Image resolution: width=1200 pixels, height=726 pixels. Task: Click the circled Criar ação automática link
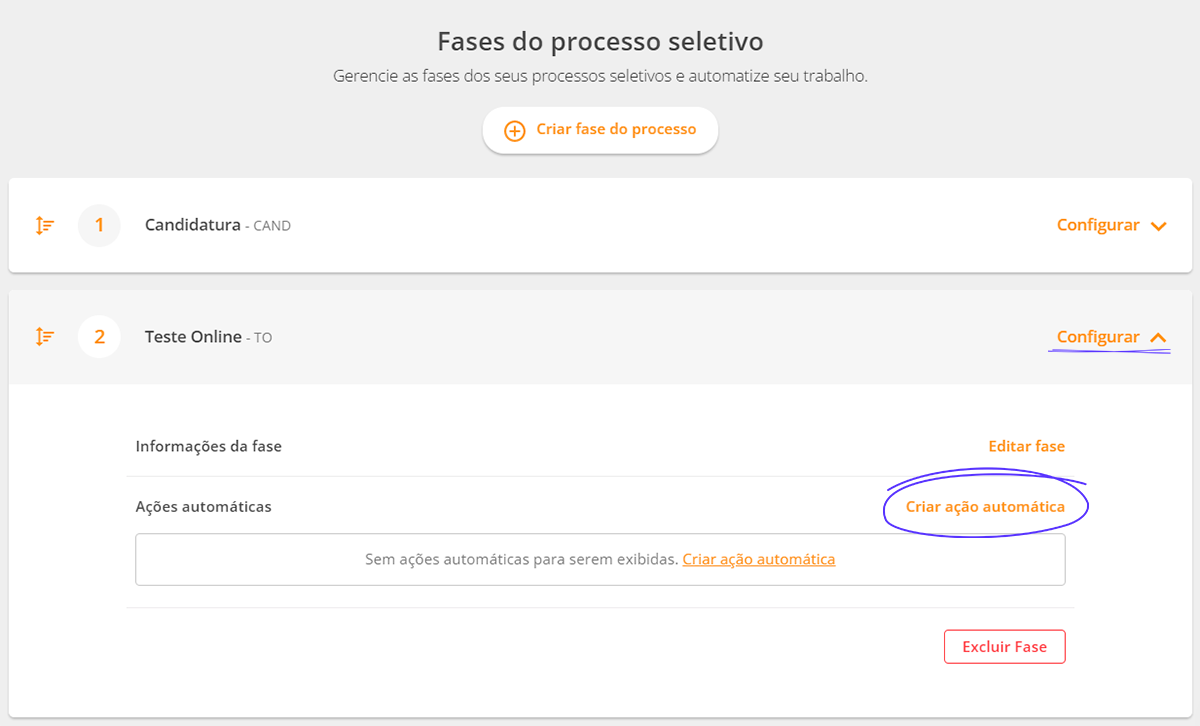click(985, 507)
